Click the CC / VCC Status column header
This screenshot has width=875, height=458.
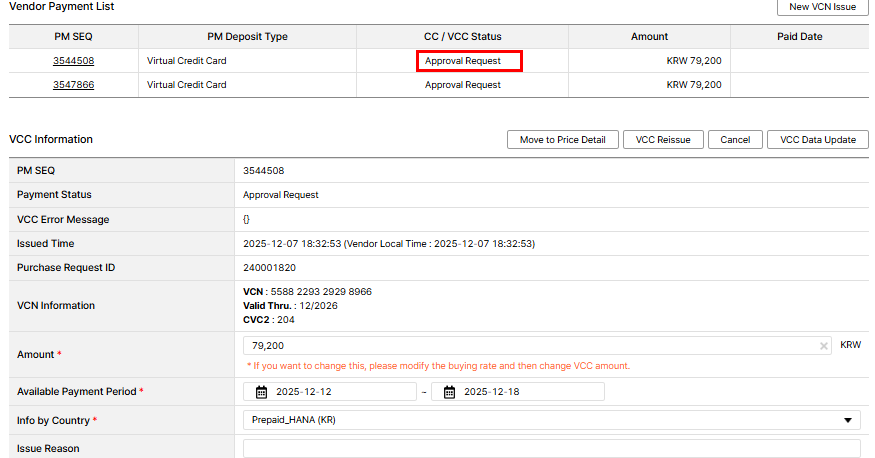pos(462,37)
